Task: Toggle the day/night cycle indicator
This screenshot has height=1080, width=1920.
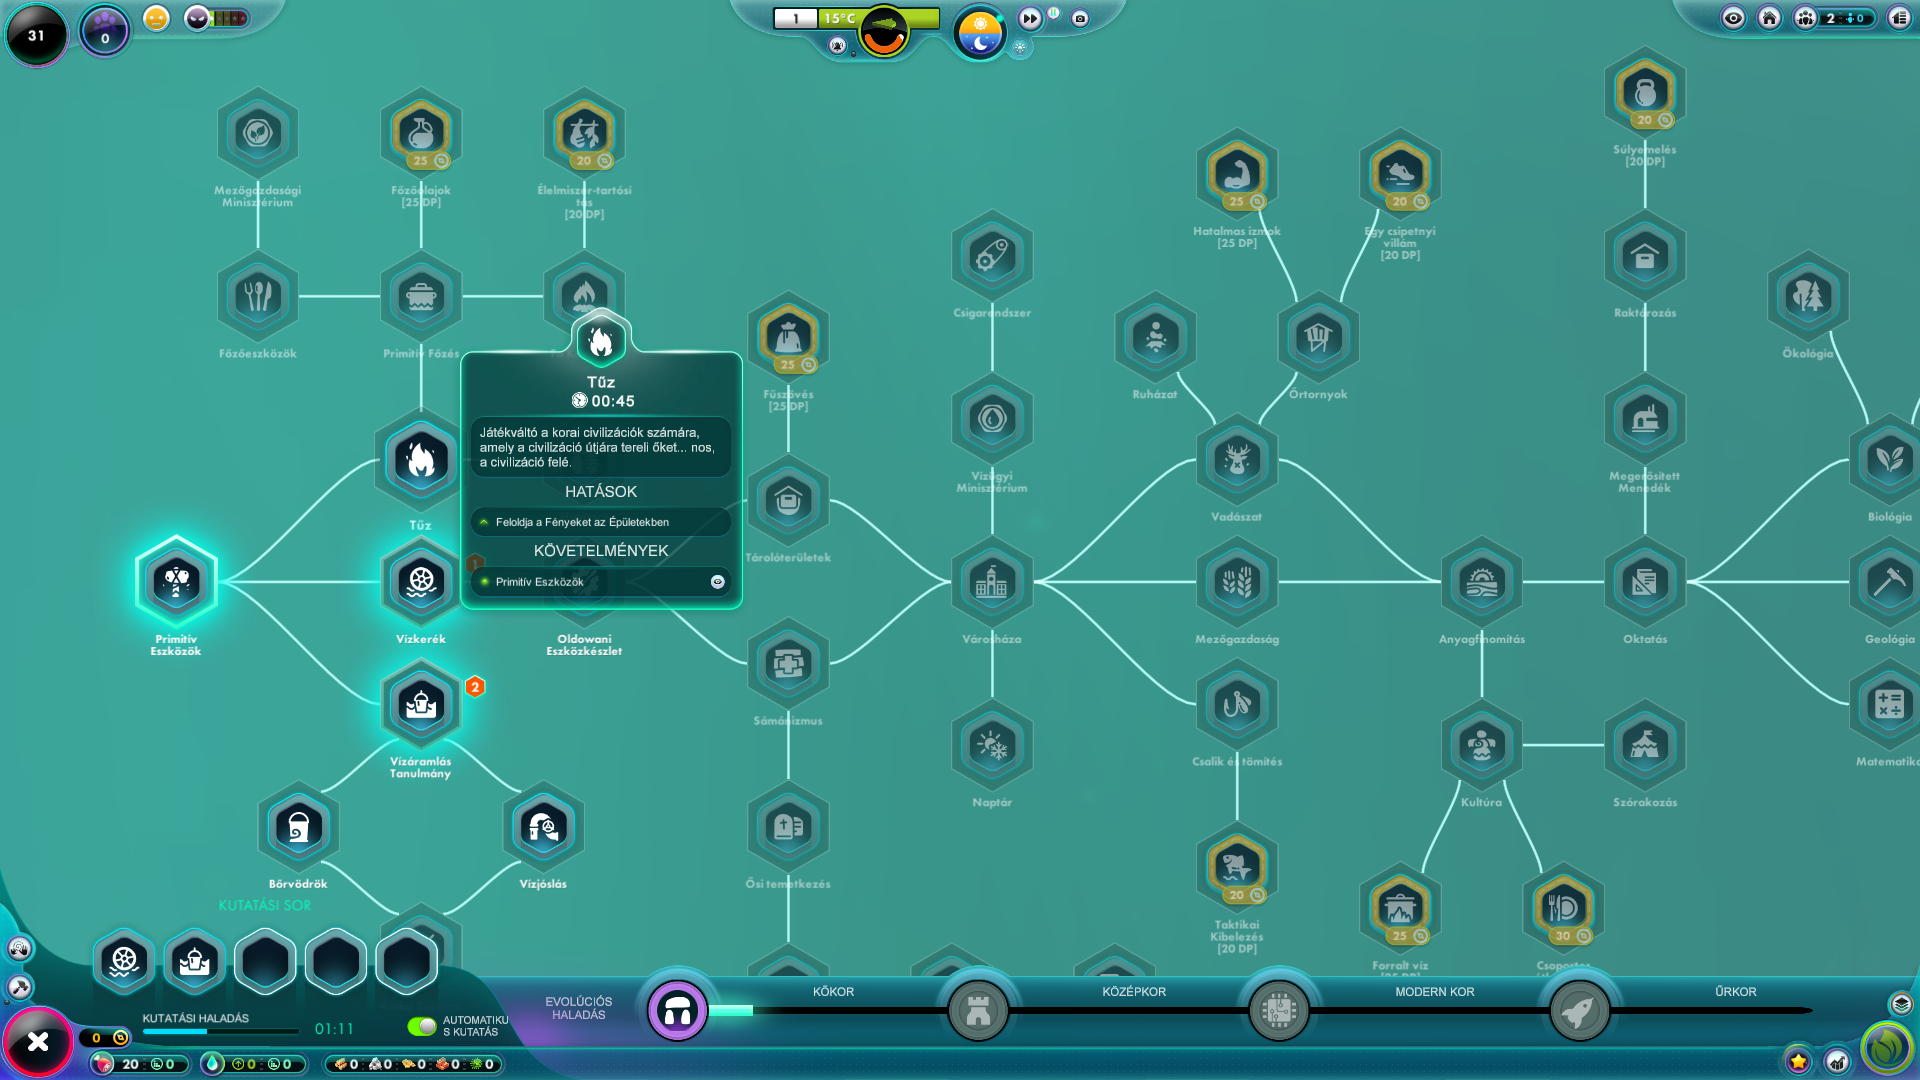Action: pyautogui.click(x=979, y=33)
